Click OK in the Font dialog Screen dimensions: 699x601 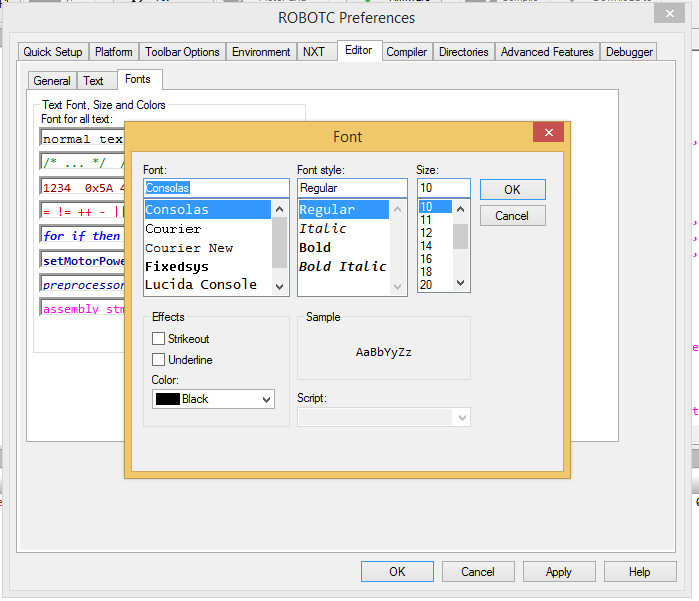[513, 189]
